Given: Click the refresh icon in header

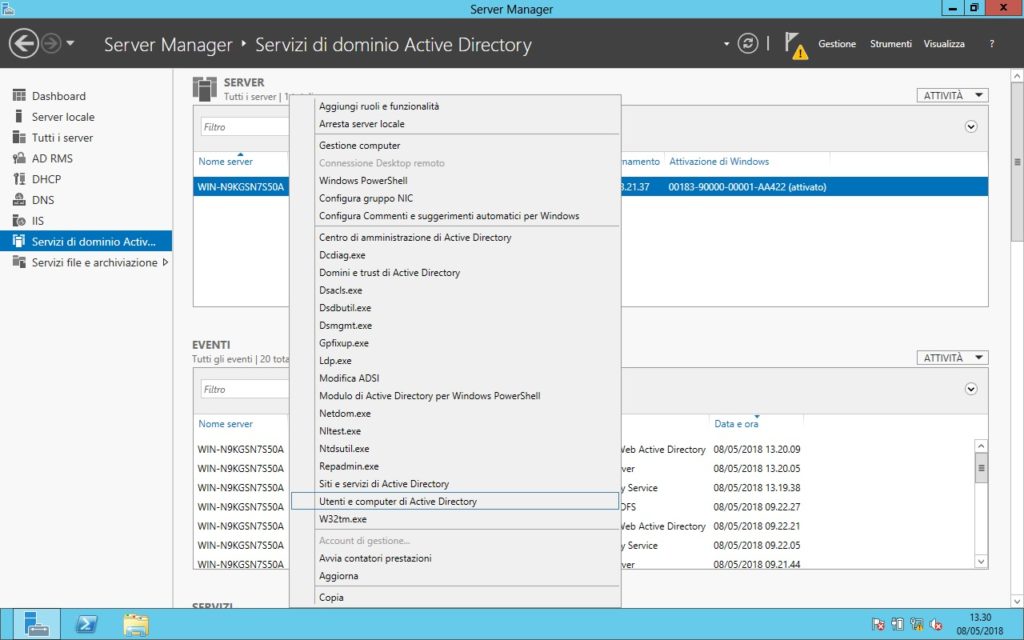Looking at the screenshot, I should tap(747, 44).
